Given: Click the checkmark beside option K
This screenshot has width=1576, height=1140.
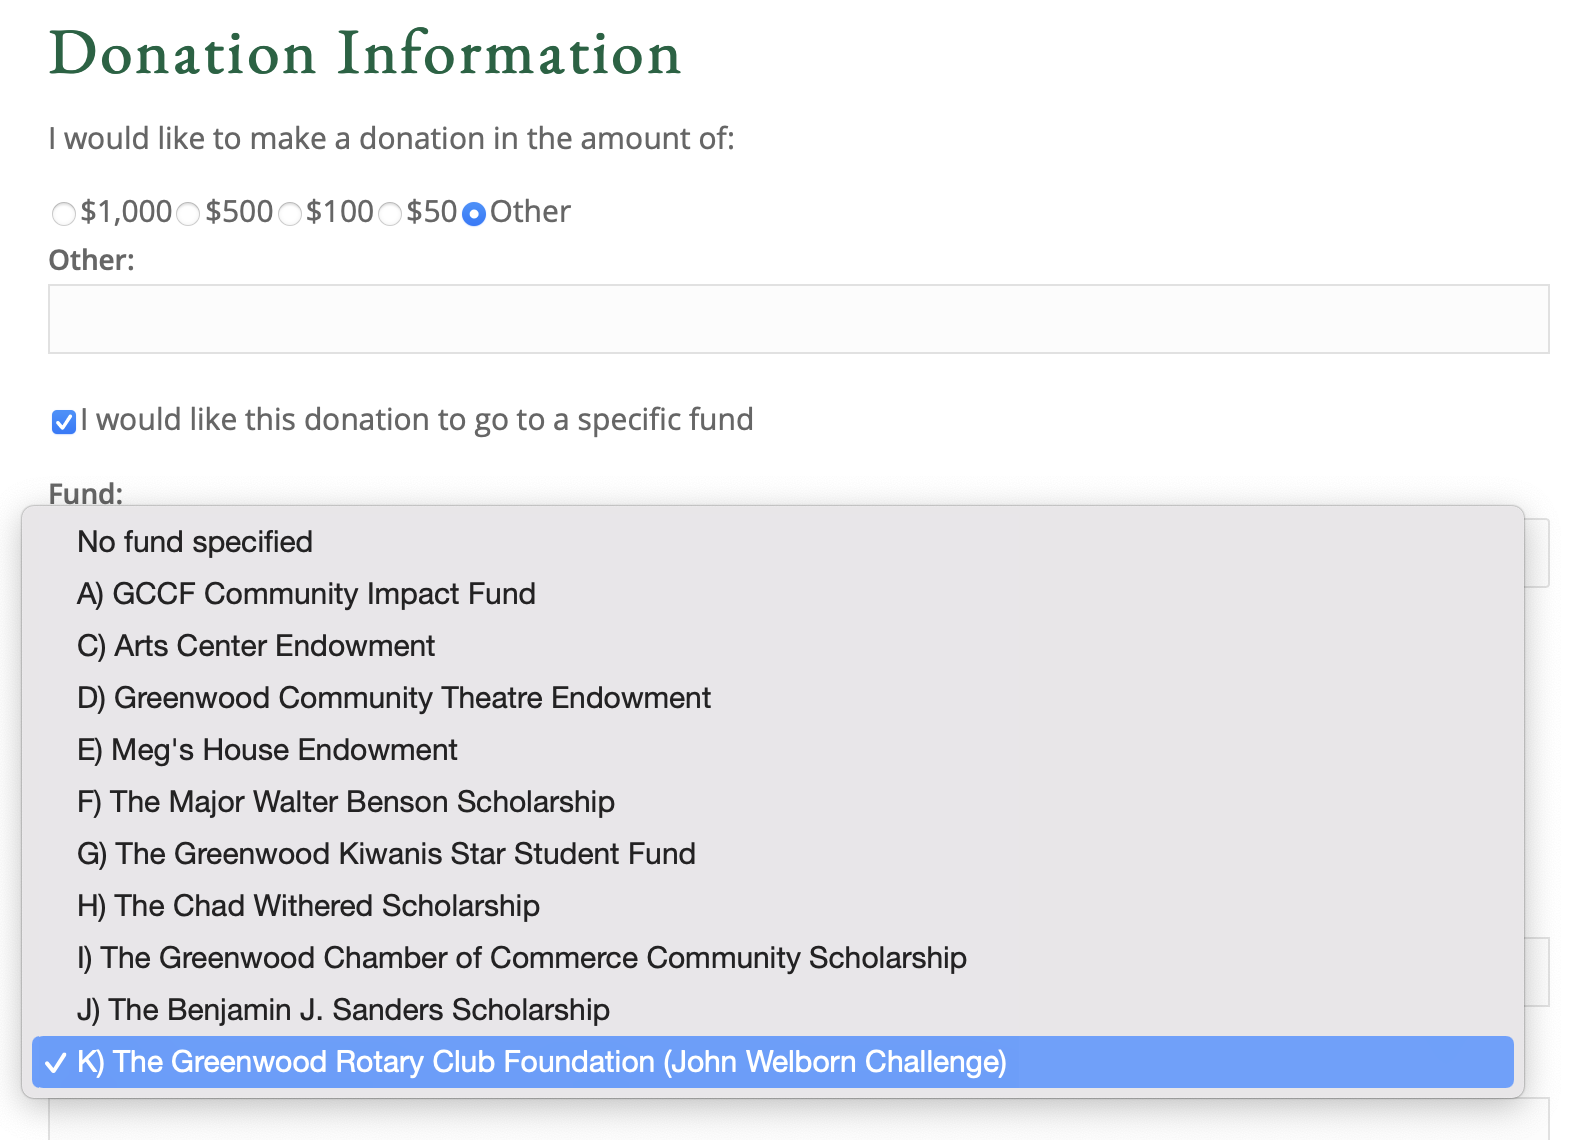Looking at the screenshot, I should [x=56, y=1062].
